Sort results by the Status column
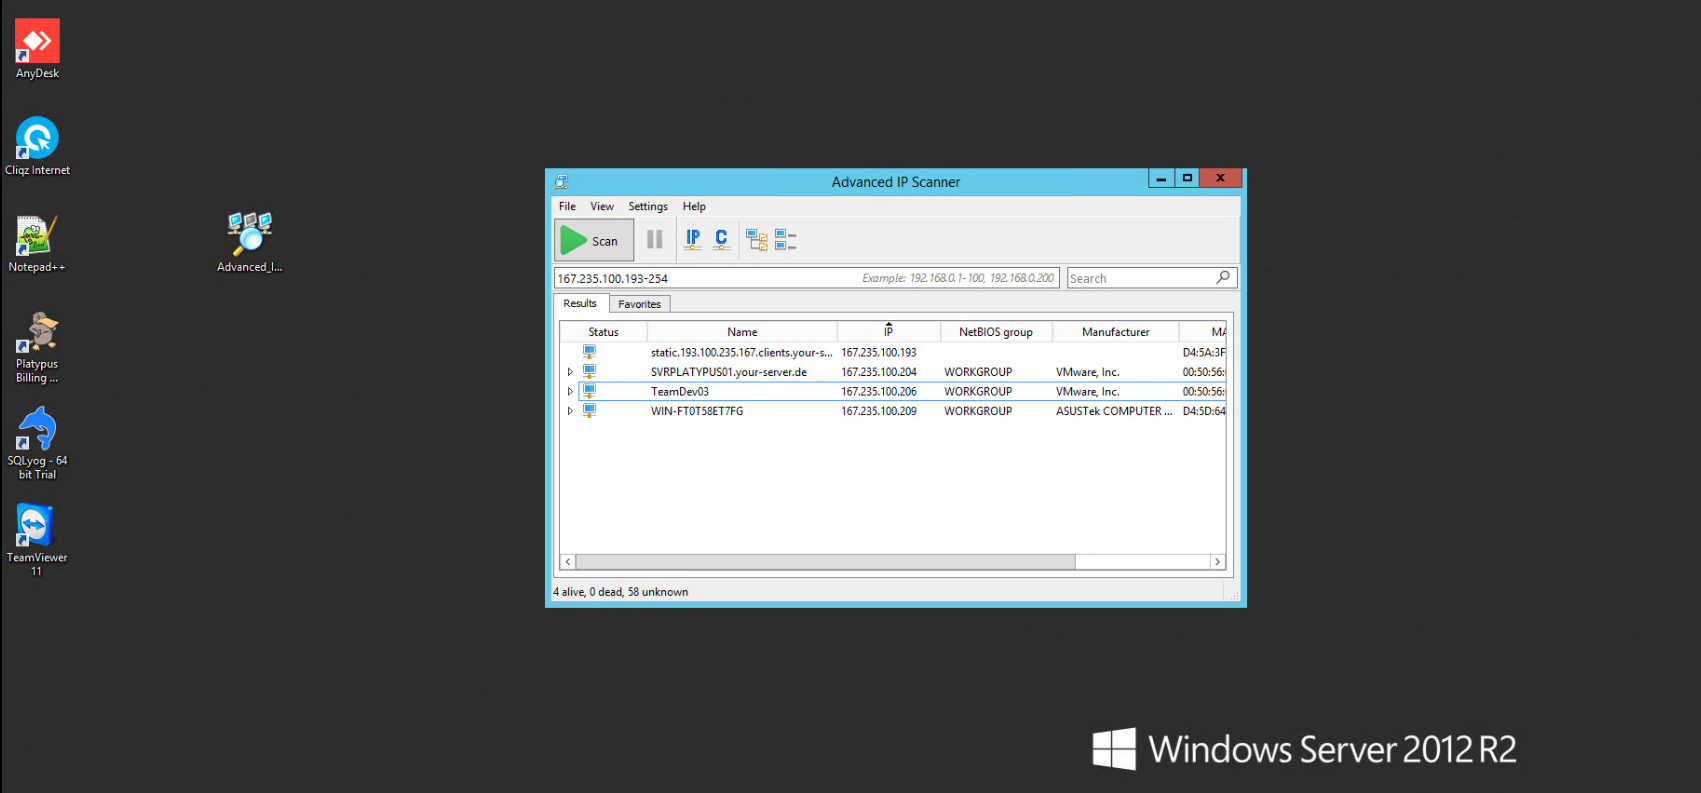This screenshot has height=793, width=1701. [603, 332]
